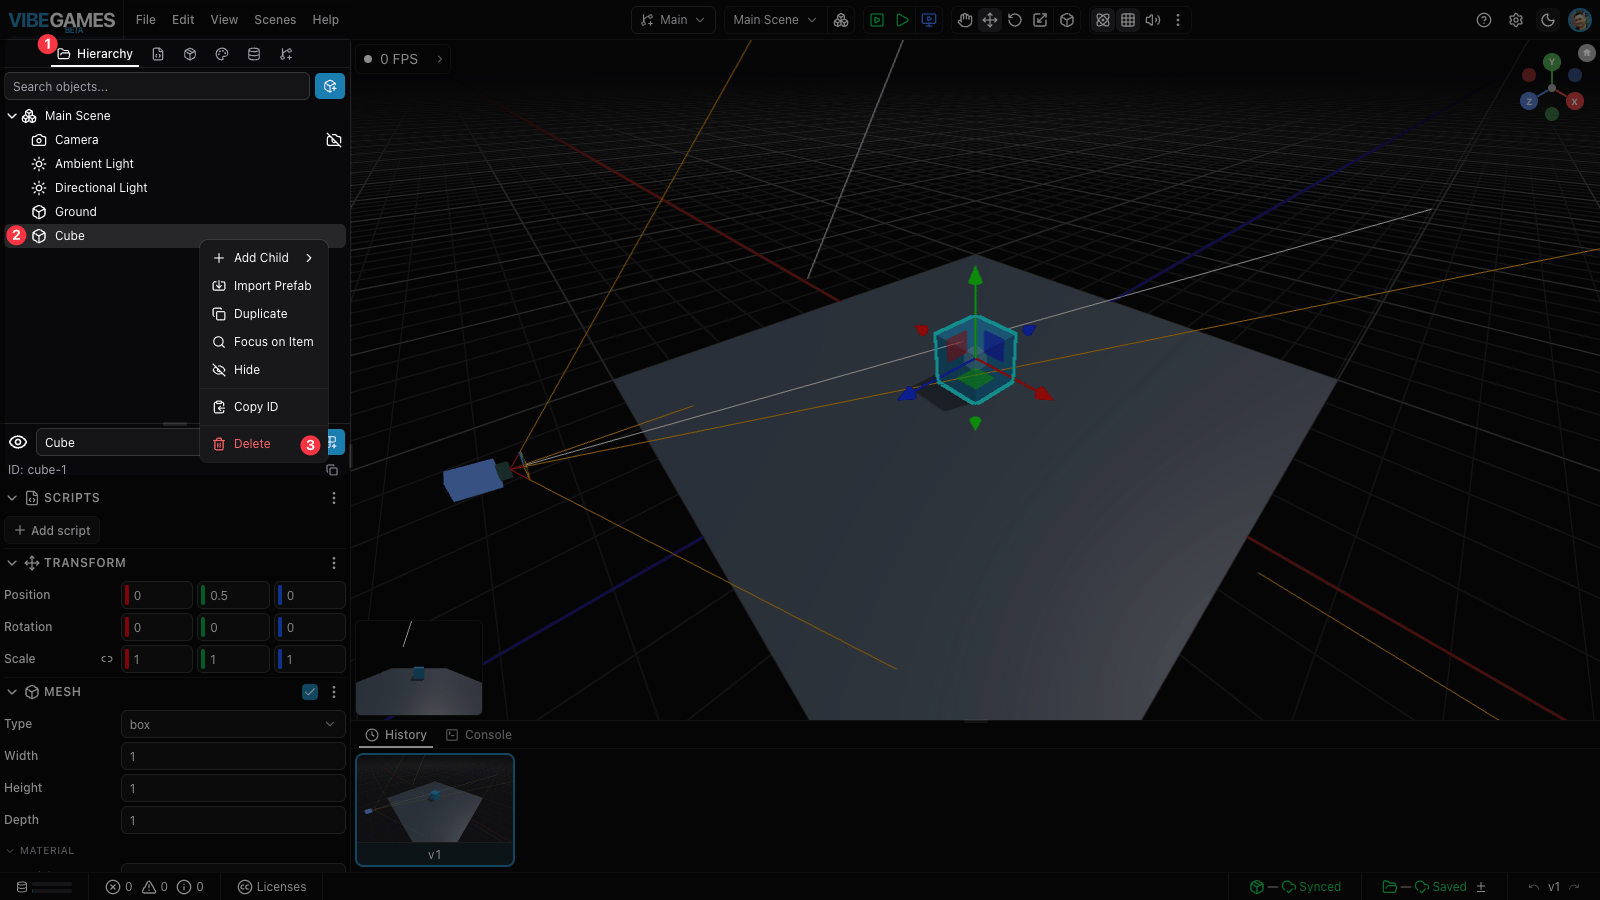Select the v1 history thumbnail
The height and width of the screenshot is (900, 1600).
435,809
